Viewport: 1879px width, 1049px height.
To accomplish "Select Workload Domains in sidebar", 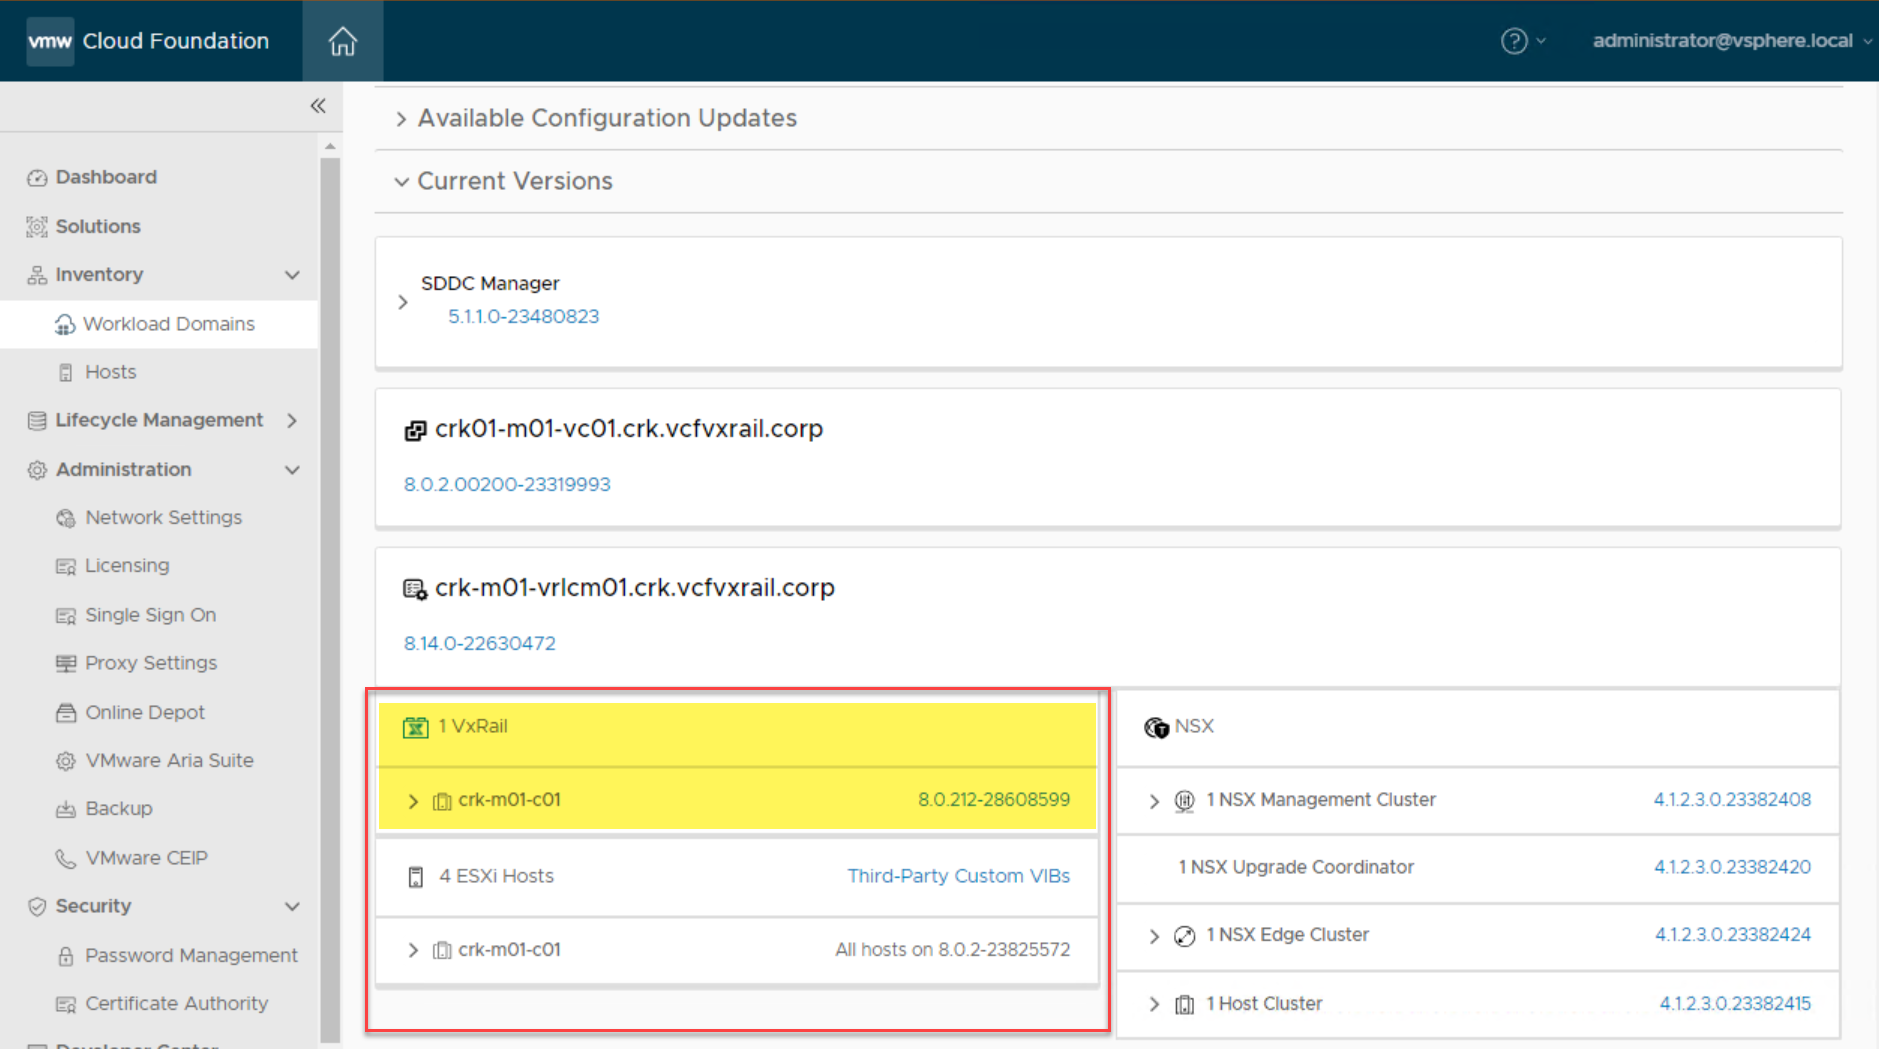I will pos(168,324).
